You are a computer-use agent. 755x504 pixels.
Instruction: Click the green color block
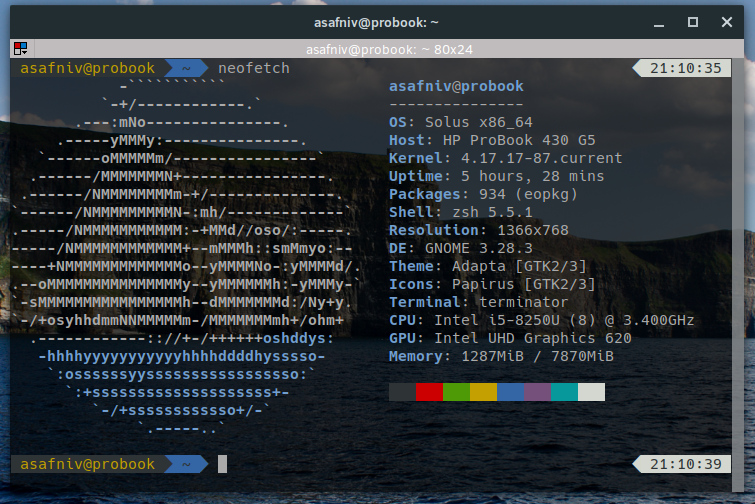click(x=456, y=392)
